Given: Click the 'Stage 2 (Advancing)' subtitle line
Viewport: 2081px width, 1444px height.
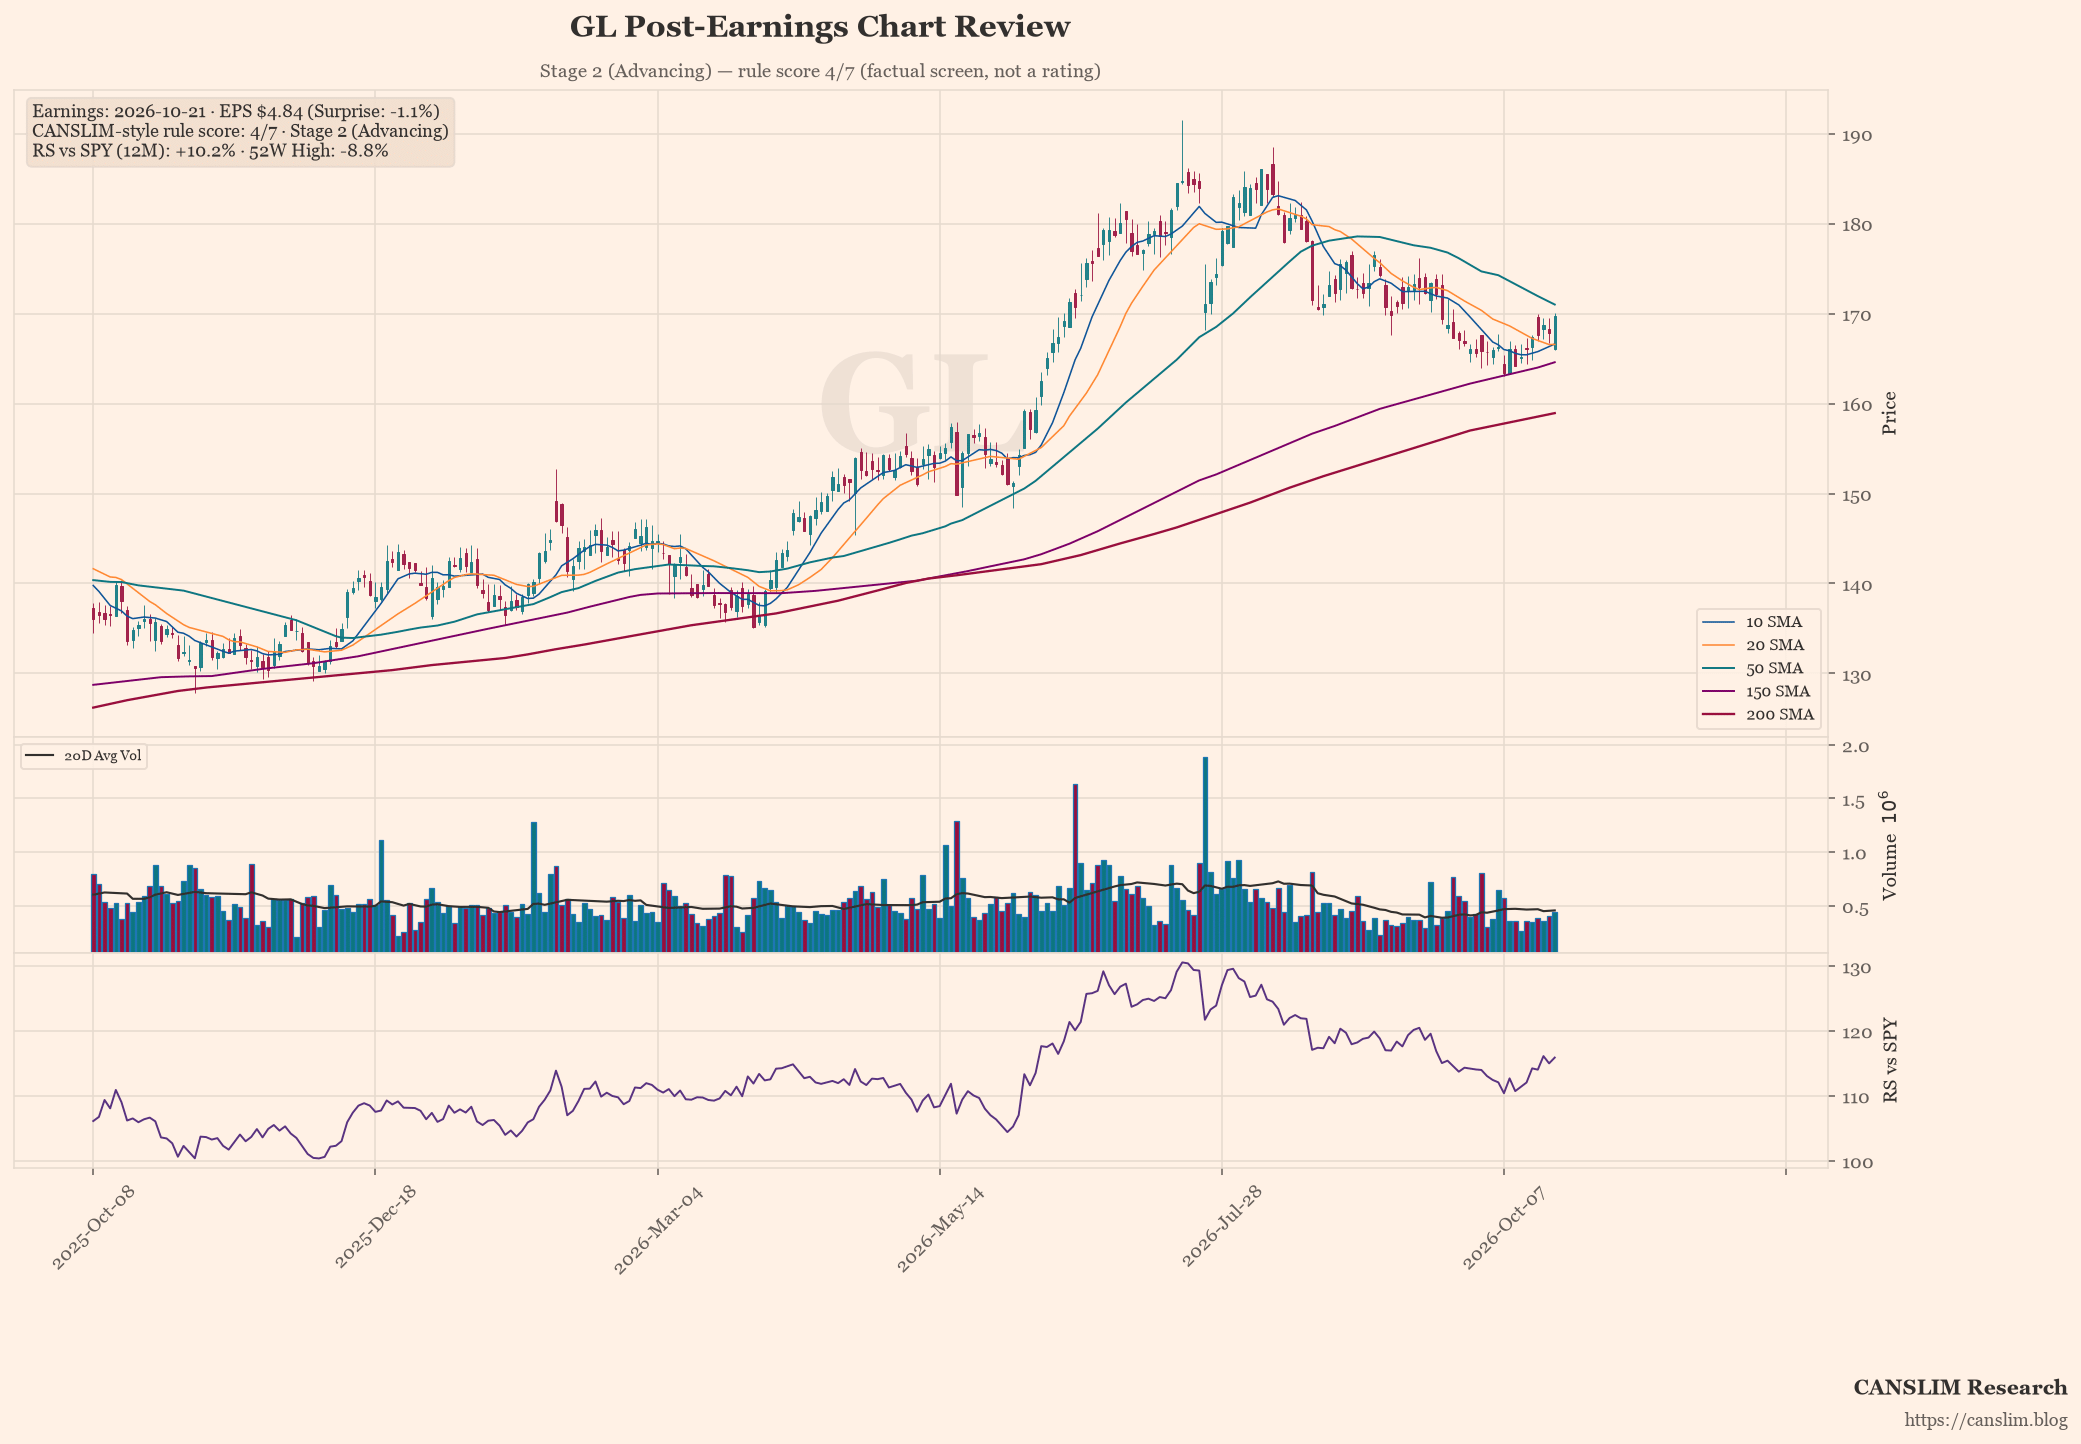Looking at the screenshot, I should [819, 71].
